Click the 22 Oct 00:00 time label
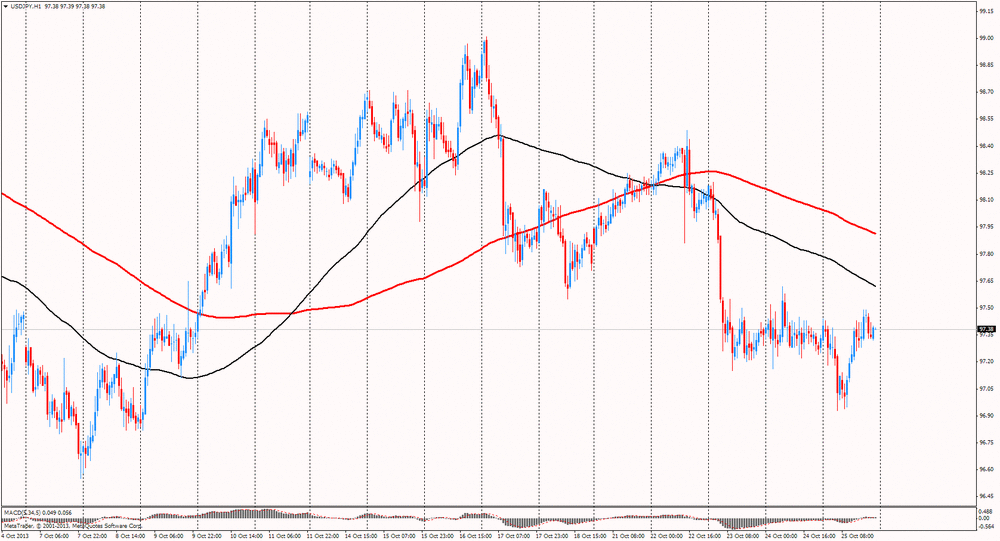The width and height of the screenshot is (1000, 541). (667, 537)
